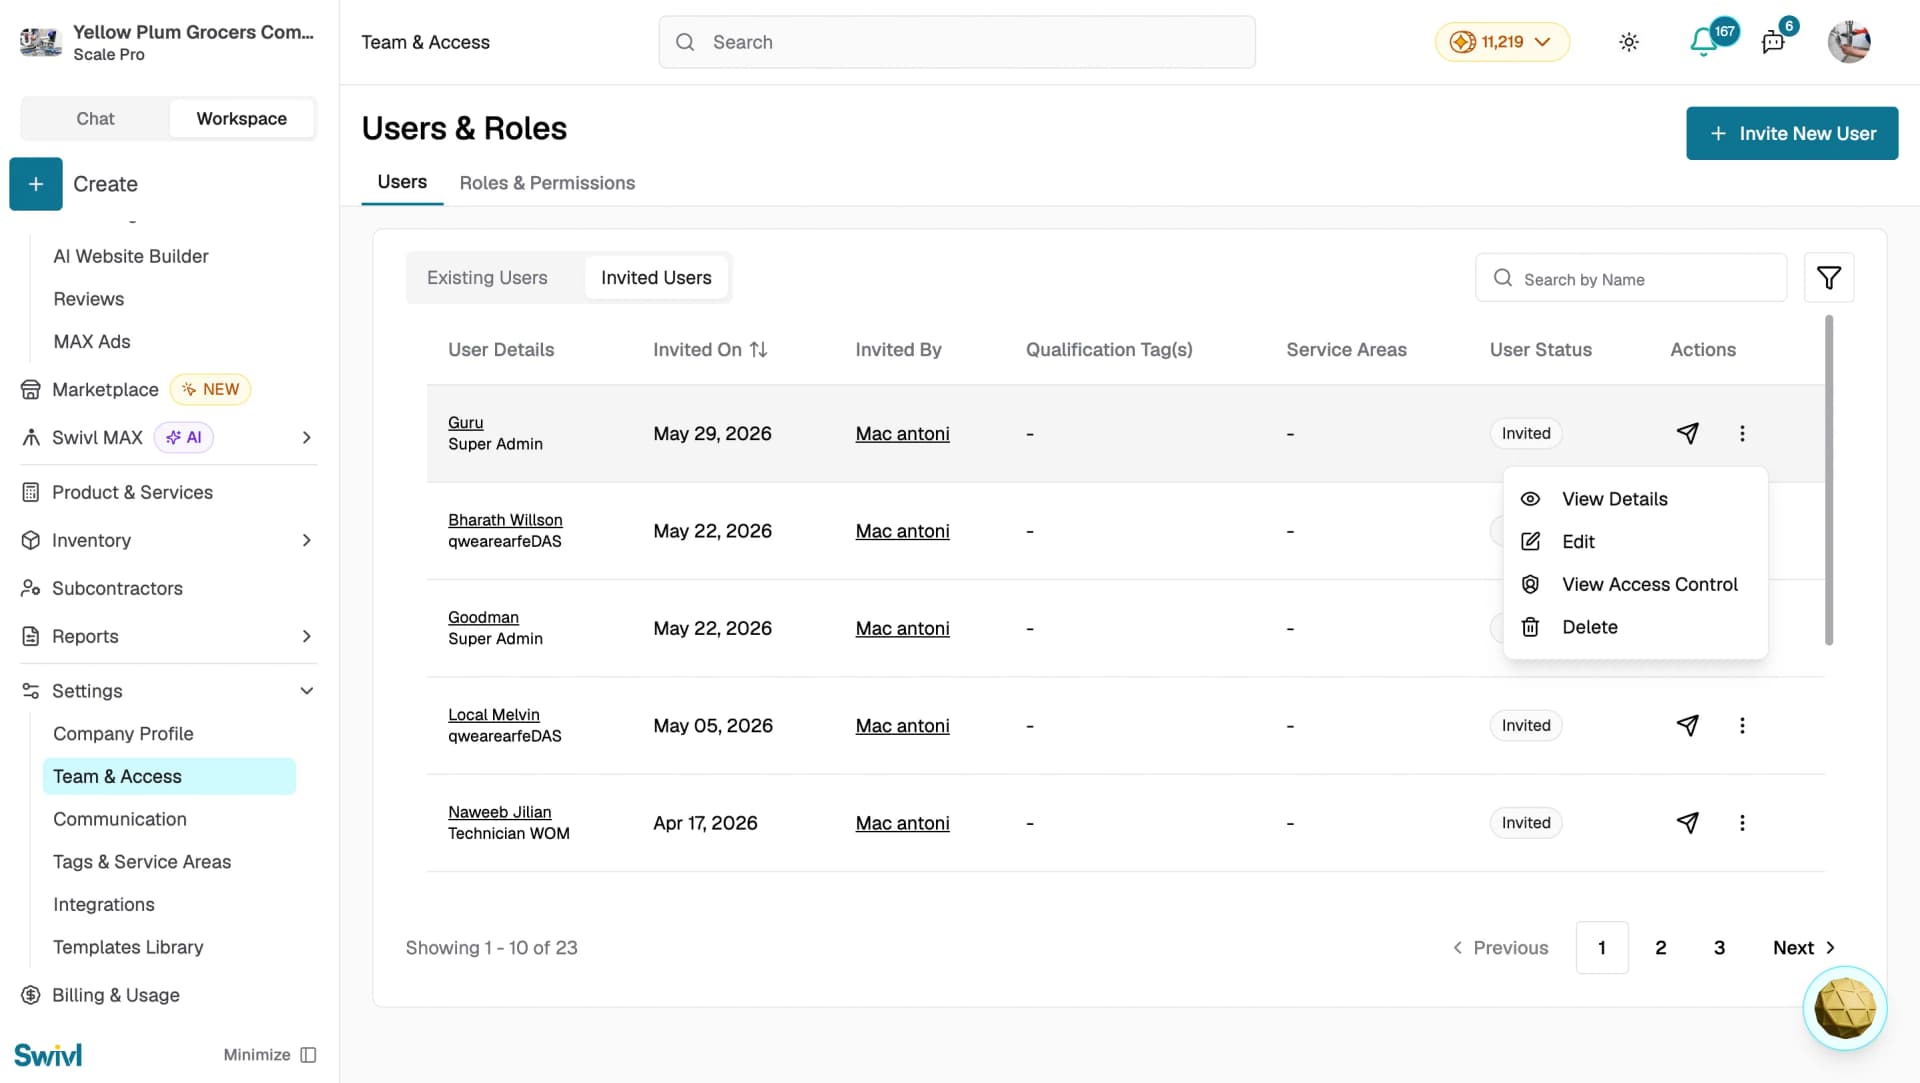This screenshot has width=1920, height=1083.
Task: Open Bharath Willson user link
Action: [x=505, y=520]
